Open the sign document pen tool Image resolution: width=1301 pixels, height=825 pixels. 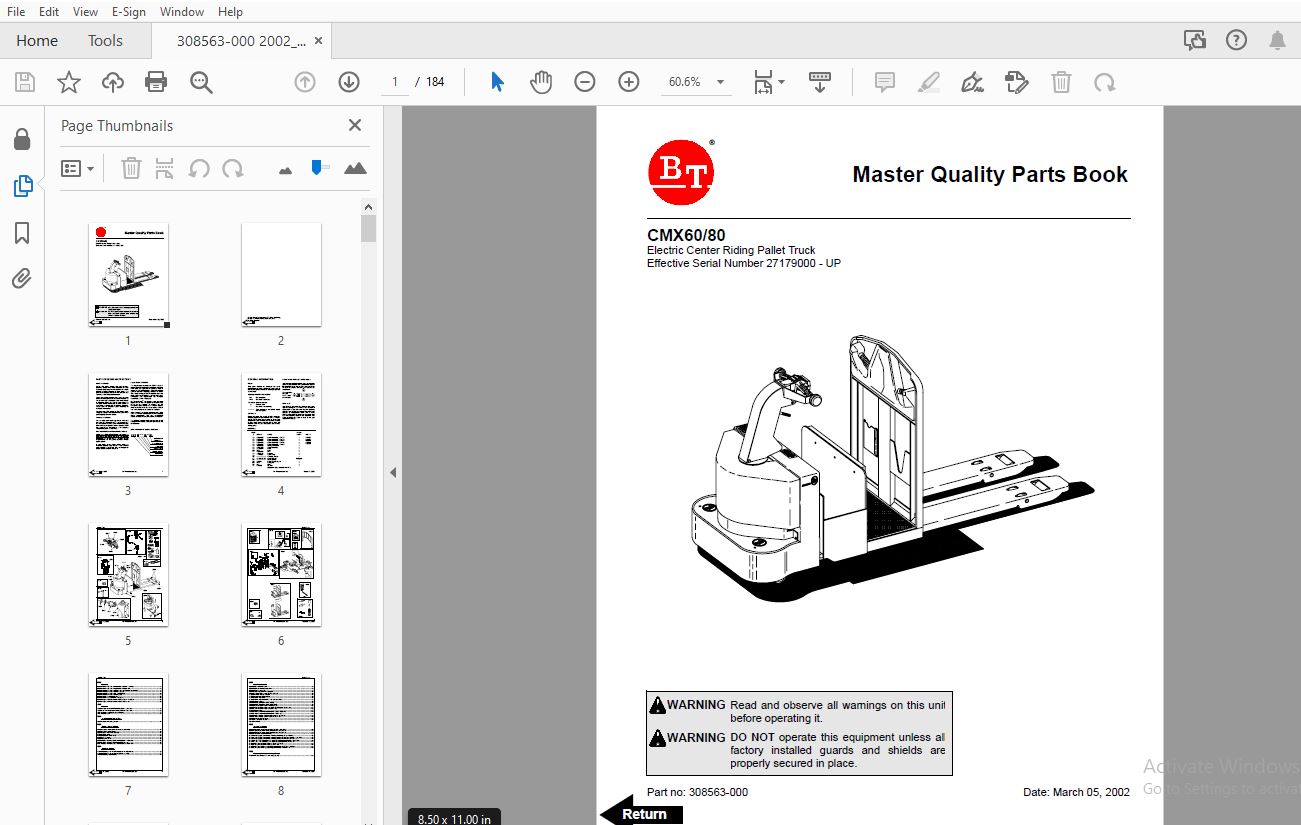click(x=971, y=82)
